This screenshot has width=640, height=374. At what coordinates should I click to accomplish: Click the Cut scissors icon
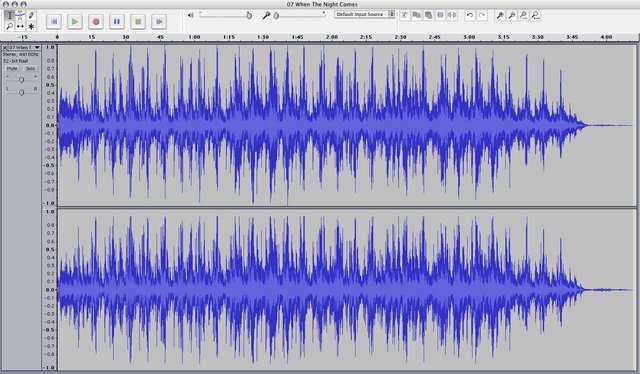pyautogui.click(x=404, y=16)
